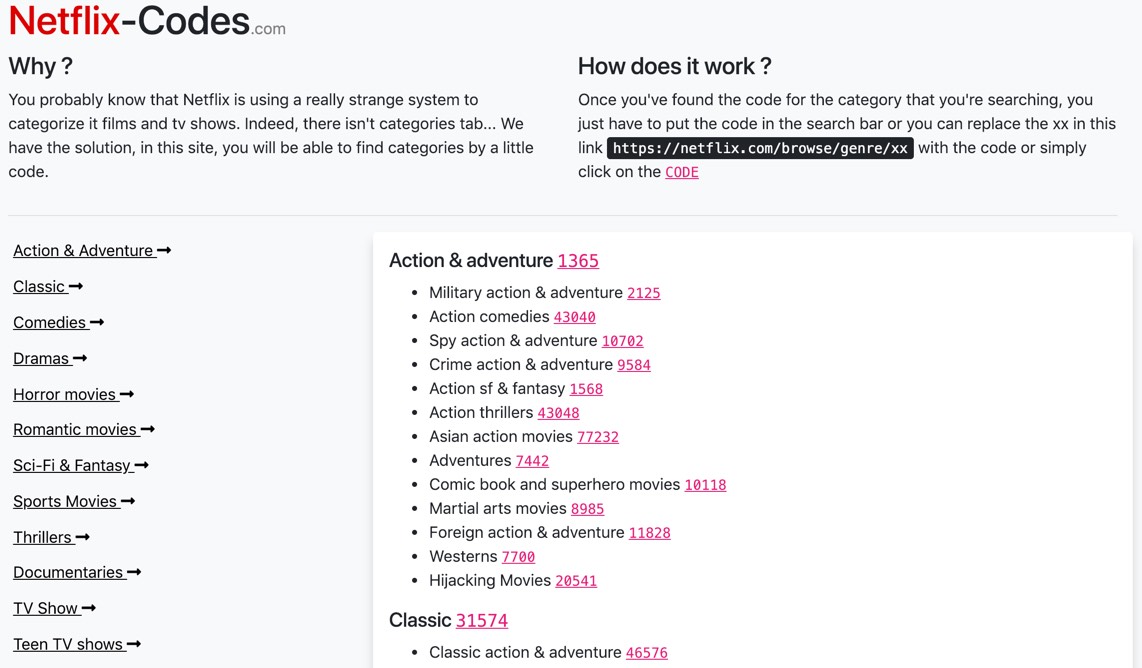
Task: Follow the Westerns code 7700 link
Action: pyautogui.click(x=518, y=557)
